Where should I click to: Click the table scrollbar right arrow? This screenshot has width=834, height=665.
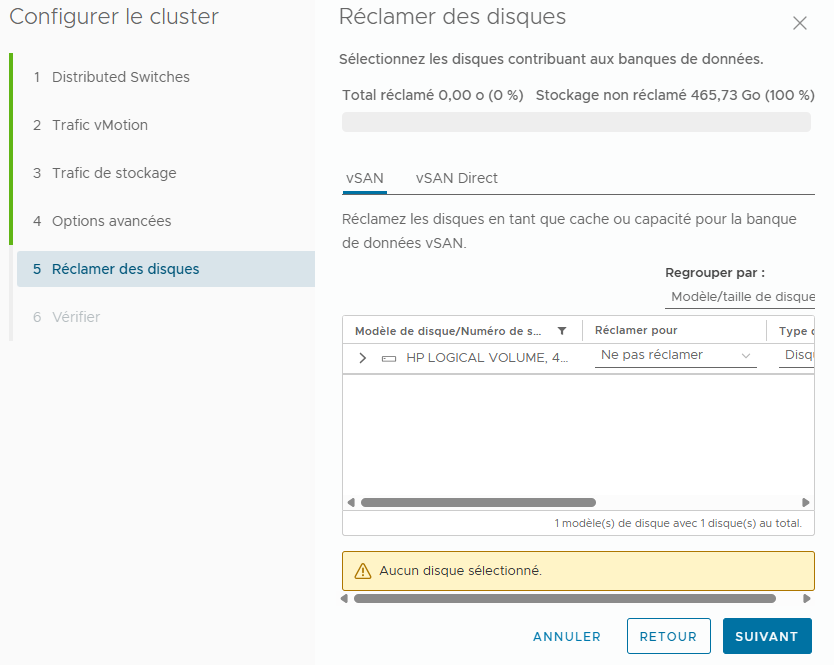point(806,503)
